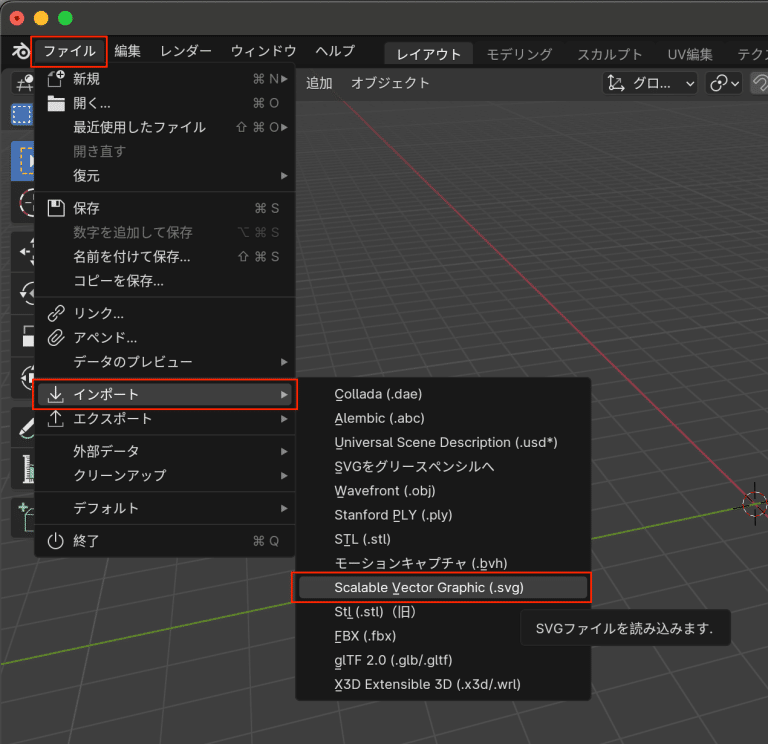Image resolution: width=768 pixels, height=744 pixels.
Task: Expand the クリーンアップ submenu
Action: (x=165, y=475)
